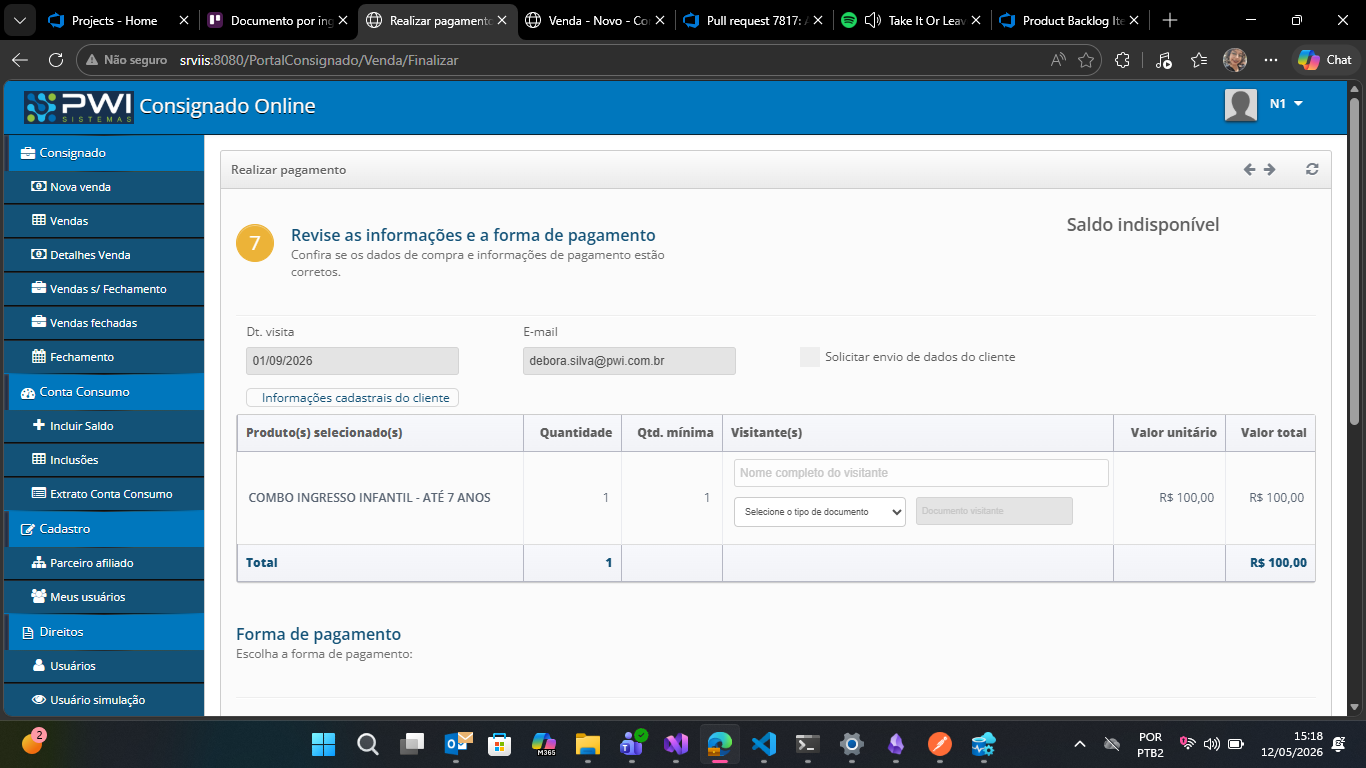Switch to Take It Or Leave tab

coord(910,20)
